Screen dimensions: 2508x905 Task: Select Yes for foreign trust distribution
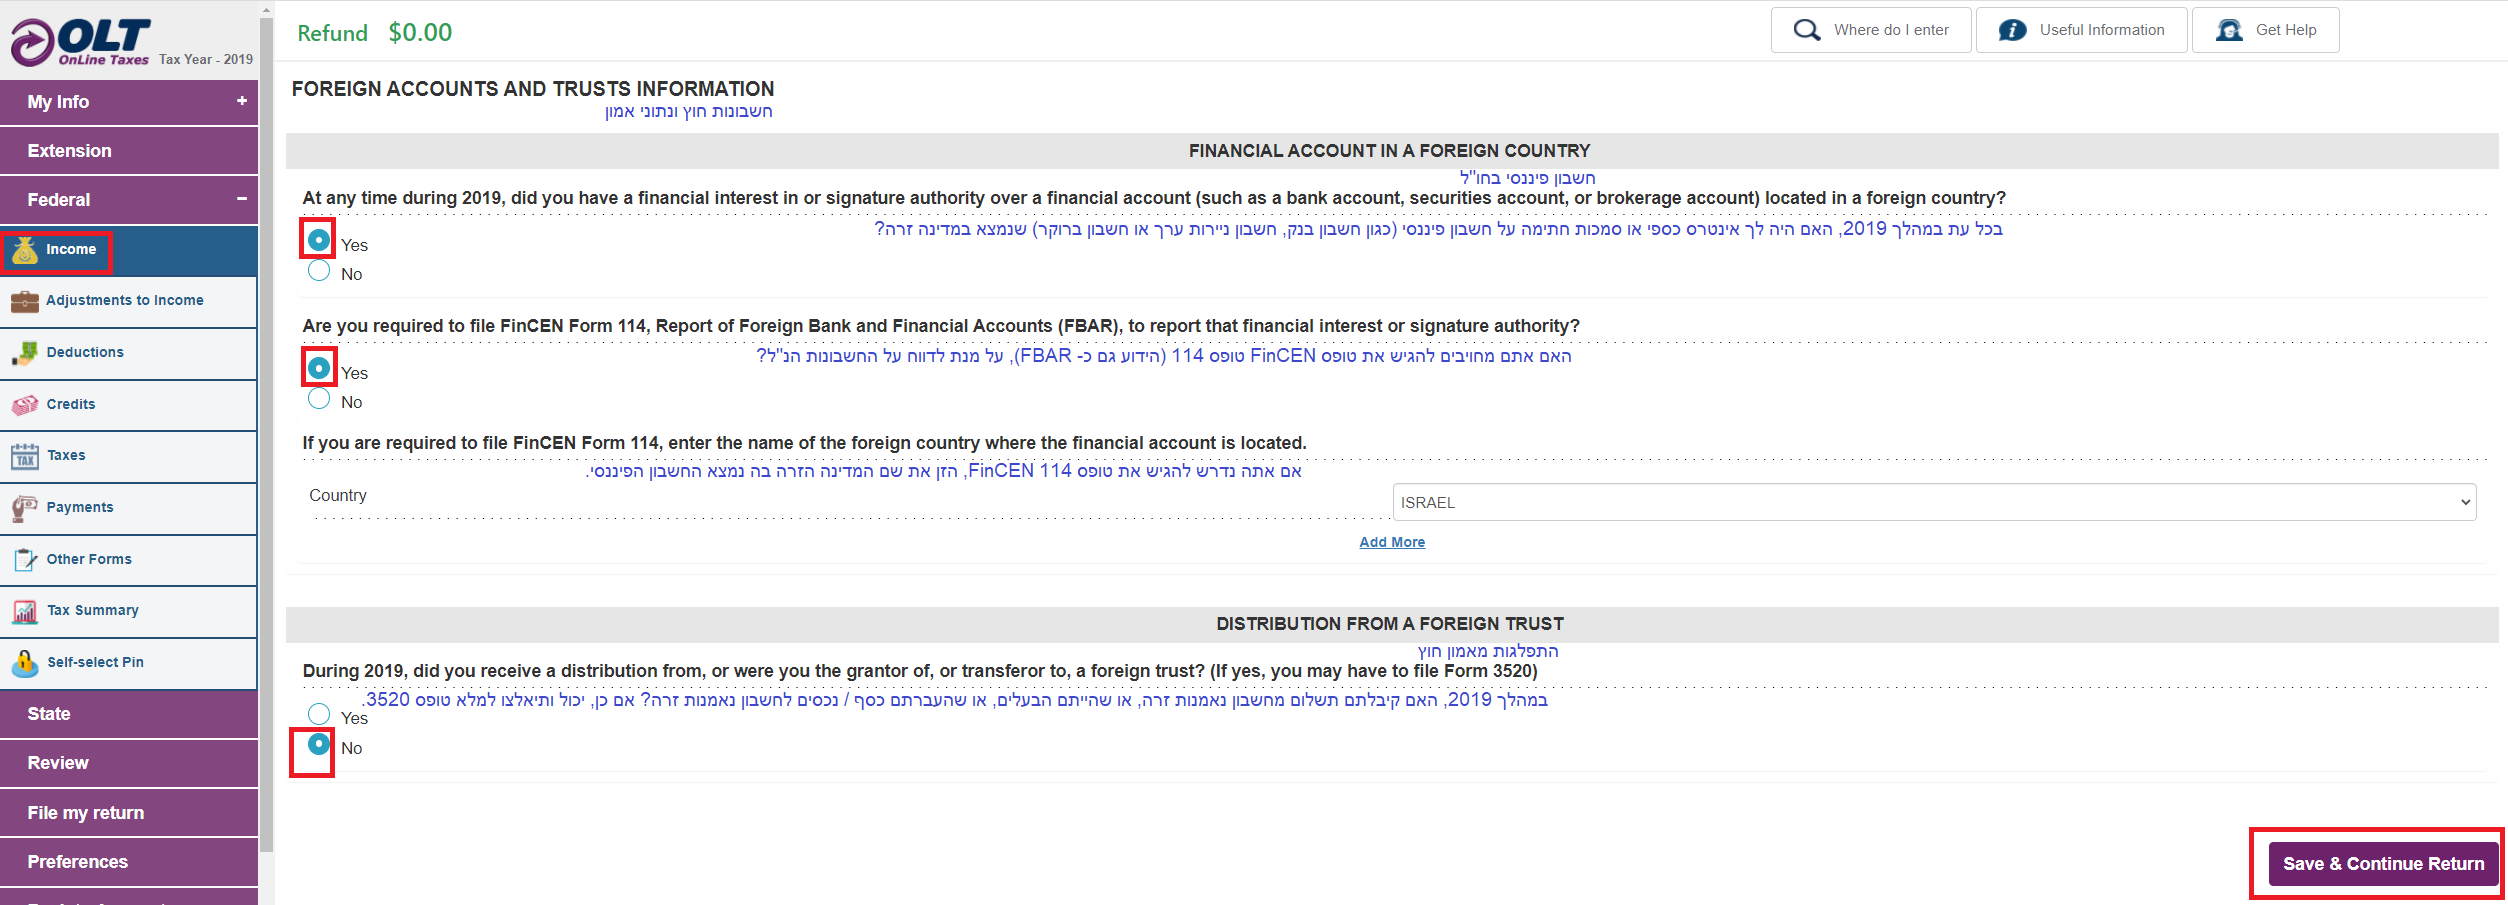tap(319, 714)
